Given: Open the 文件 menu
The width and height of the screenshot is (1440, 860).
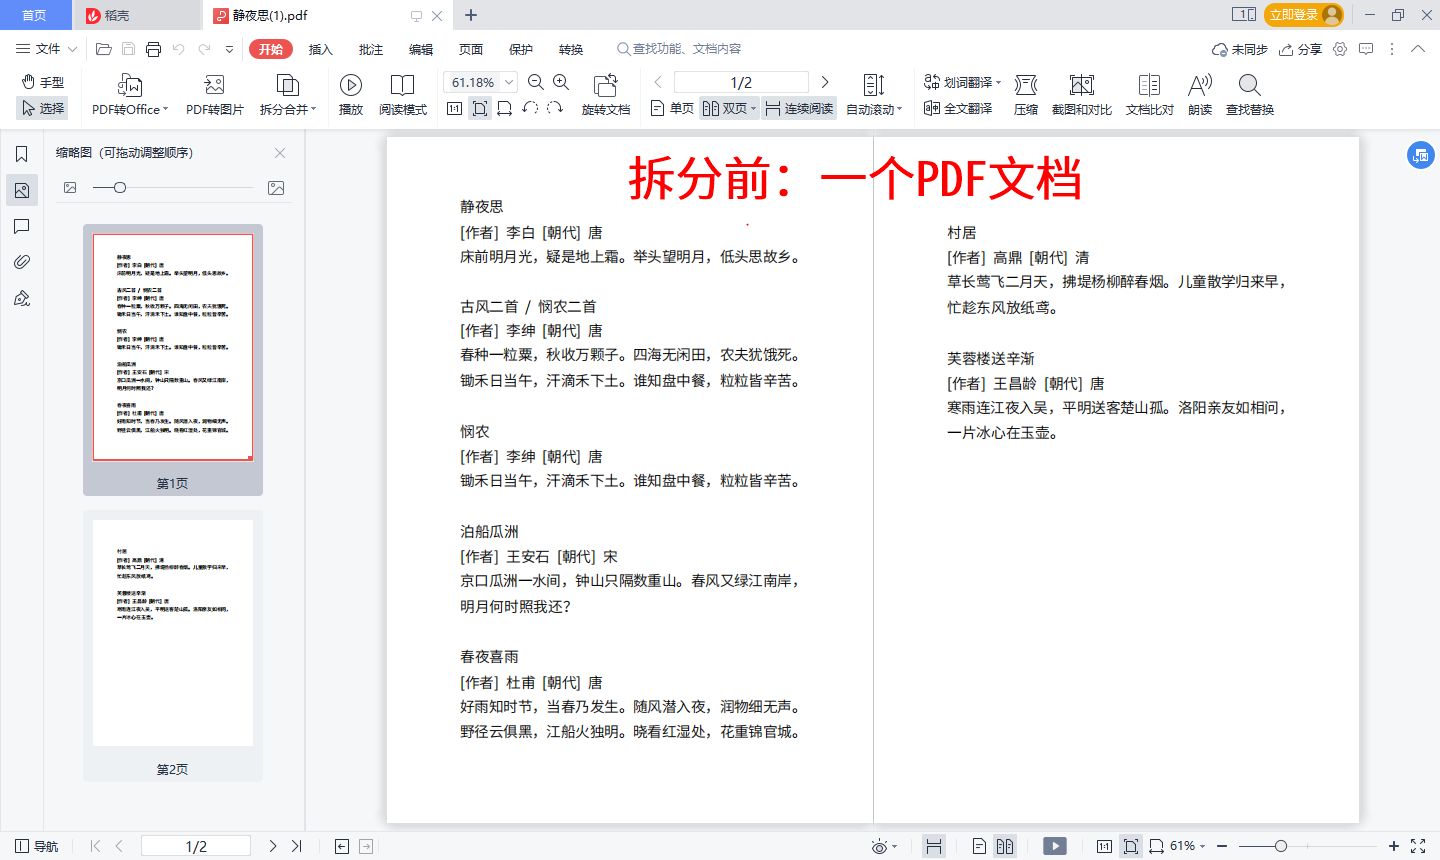Looking at the screenshot, I should coord(46,49).
